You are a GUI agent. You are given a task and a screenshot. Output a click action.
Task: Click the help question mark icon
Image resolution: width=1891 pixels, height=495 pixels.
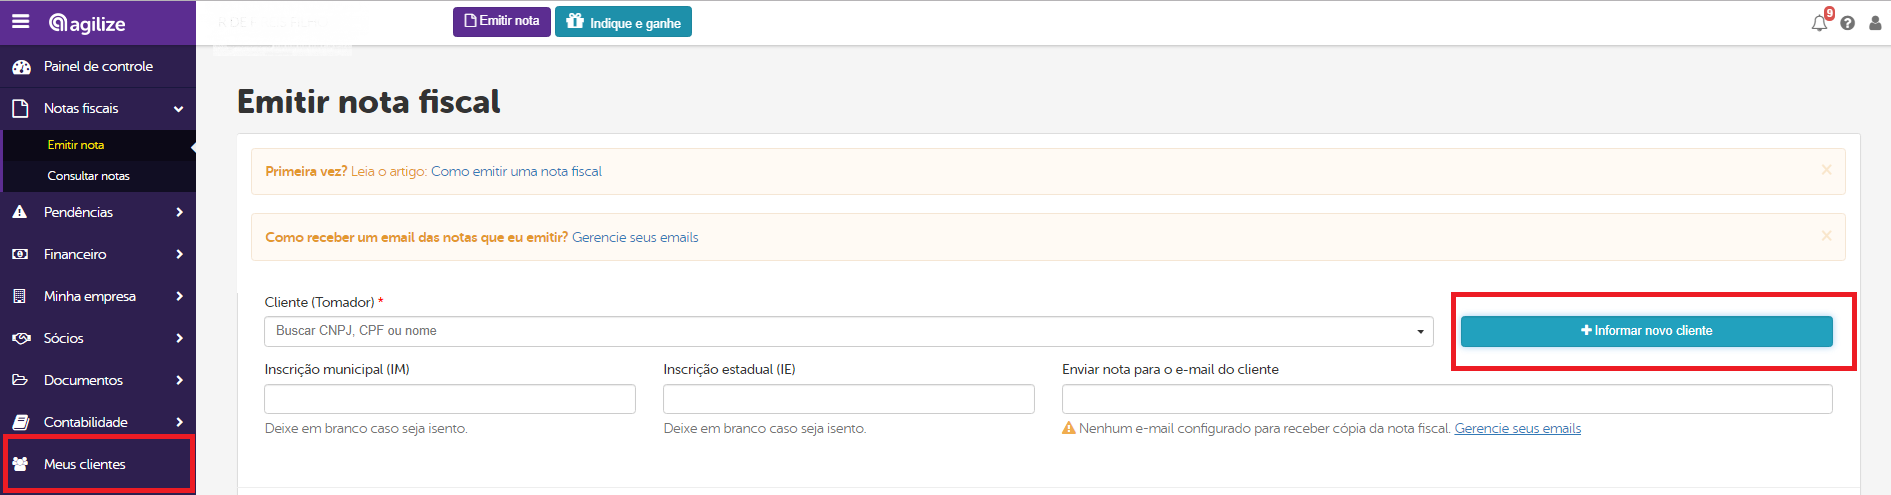(x=1847, y=23)
